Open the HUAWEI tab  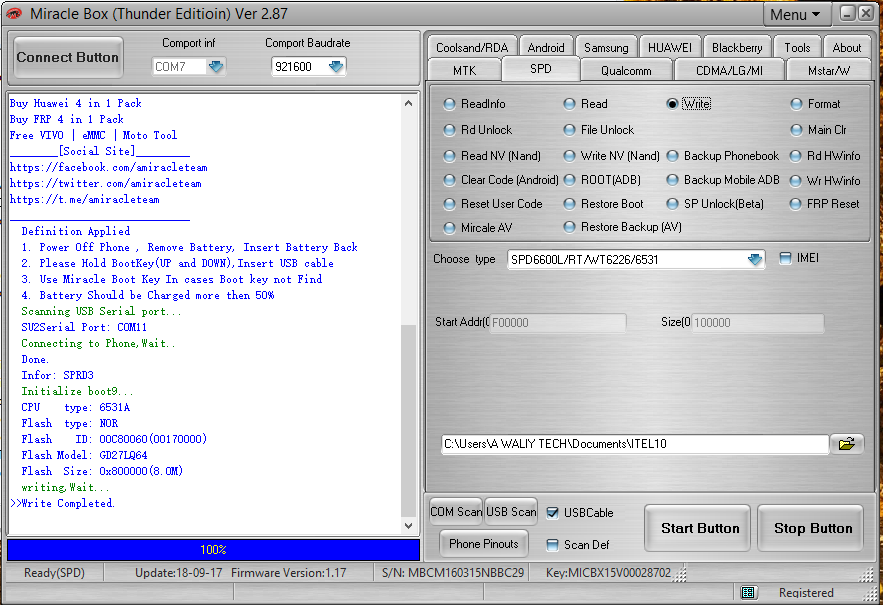tap(670, 47)
